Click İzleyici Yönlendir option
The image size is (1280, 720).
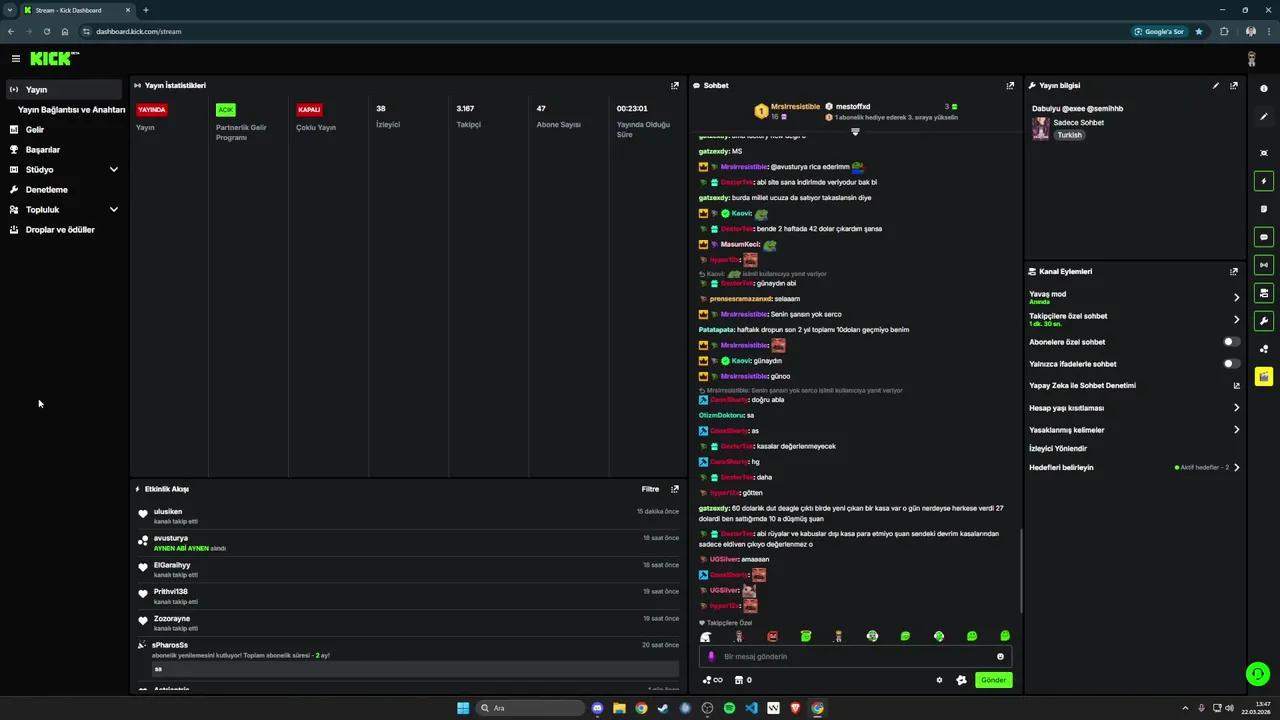(1058, 449)
